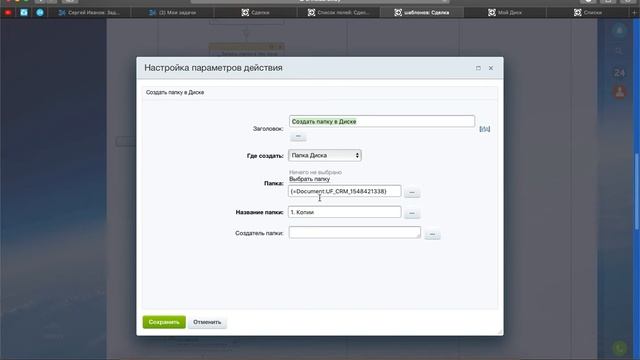Open the blue square pinned tab icon
640x360 pixels.
(24, 13)
